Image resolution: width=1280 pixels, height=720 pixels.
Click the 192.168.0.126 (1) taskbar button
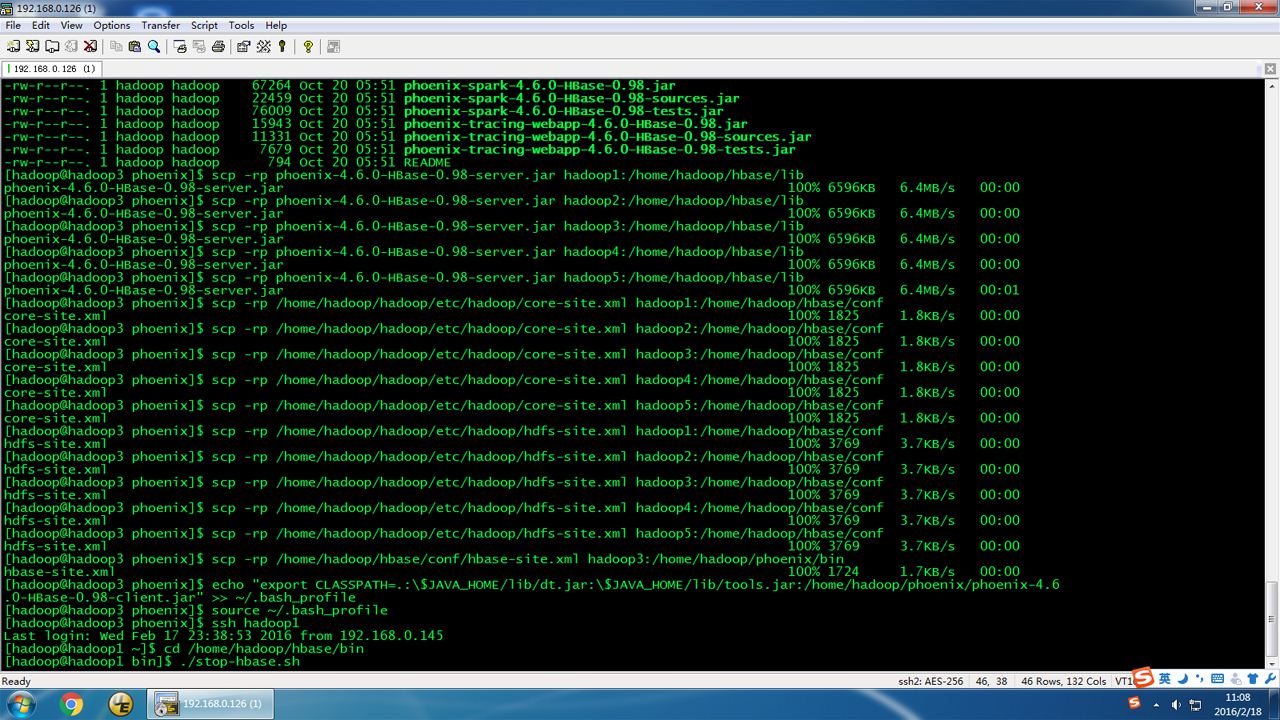tap(210, 704)
